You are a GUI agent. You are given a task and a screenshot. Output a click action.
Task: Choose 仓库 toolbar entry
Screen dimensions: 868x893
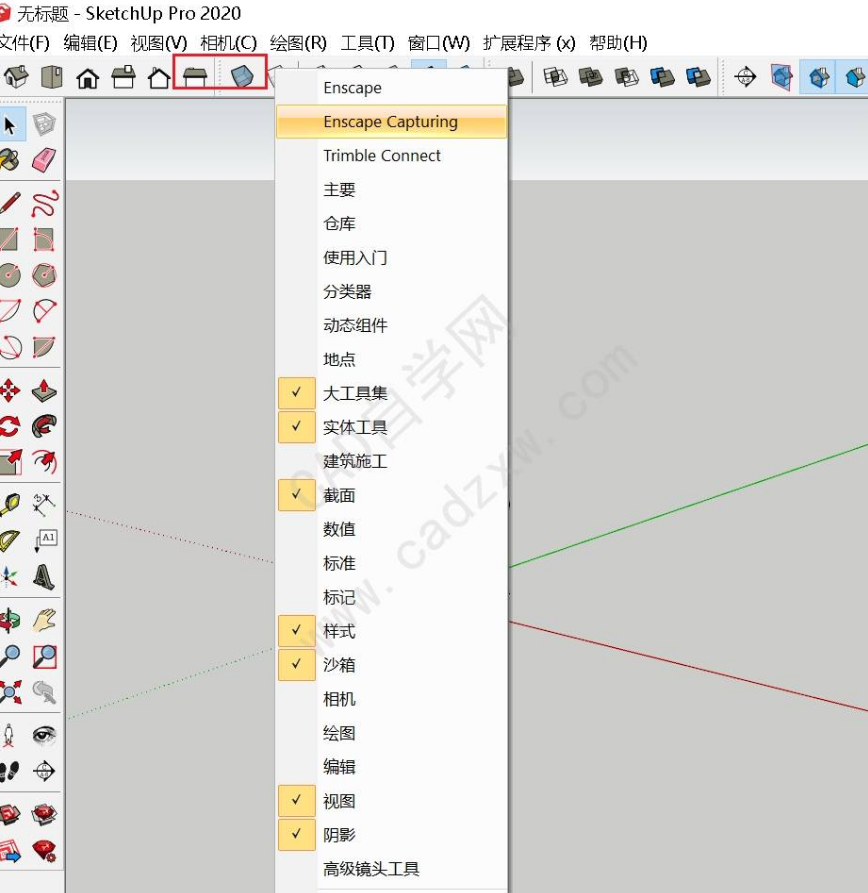[x=391, y=223]
